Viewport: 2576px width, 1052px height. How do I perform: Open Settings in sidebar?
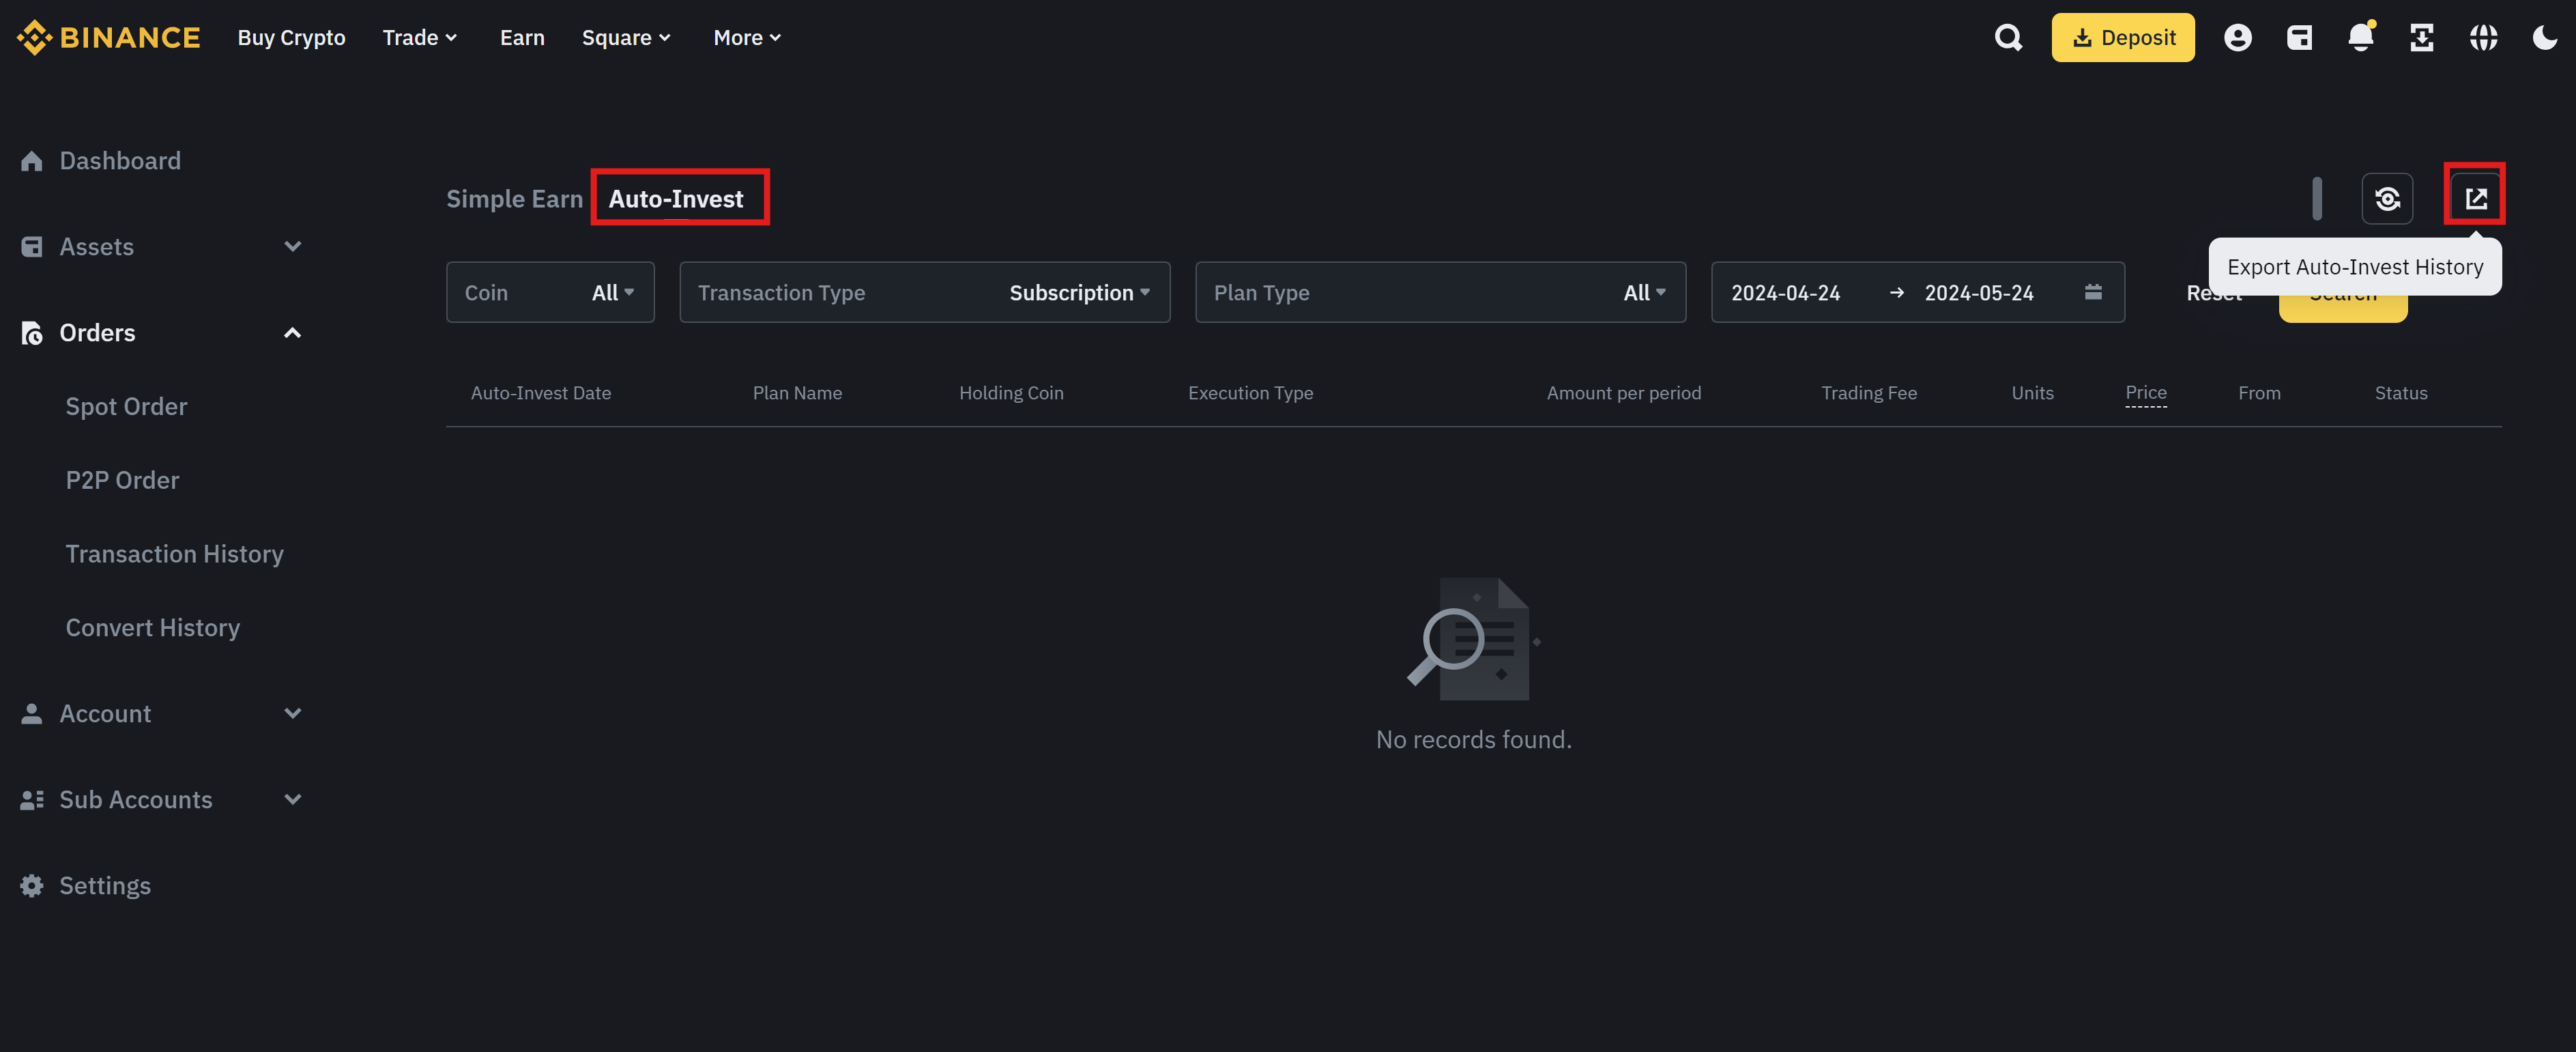point(105,885)
